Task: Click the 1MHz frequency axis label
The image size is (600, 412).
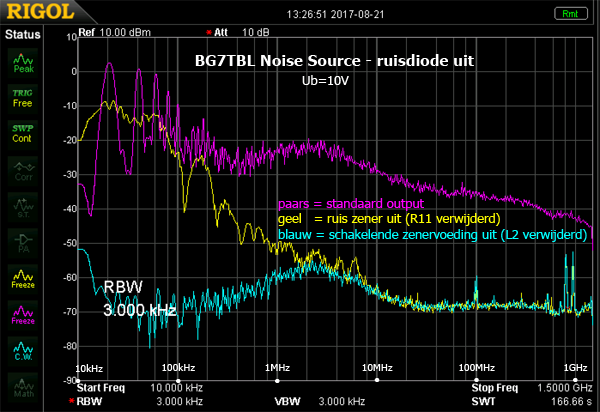Action: pyautogui.click(x=277, y=368)
